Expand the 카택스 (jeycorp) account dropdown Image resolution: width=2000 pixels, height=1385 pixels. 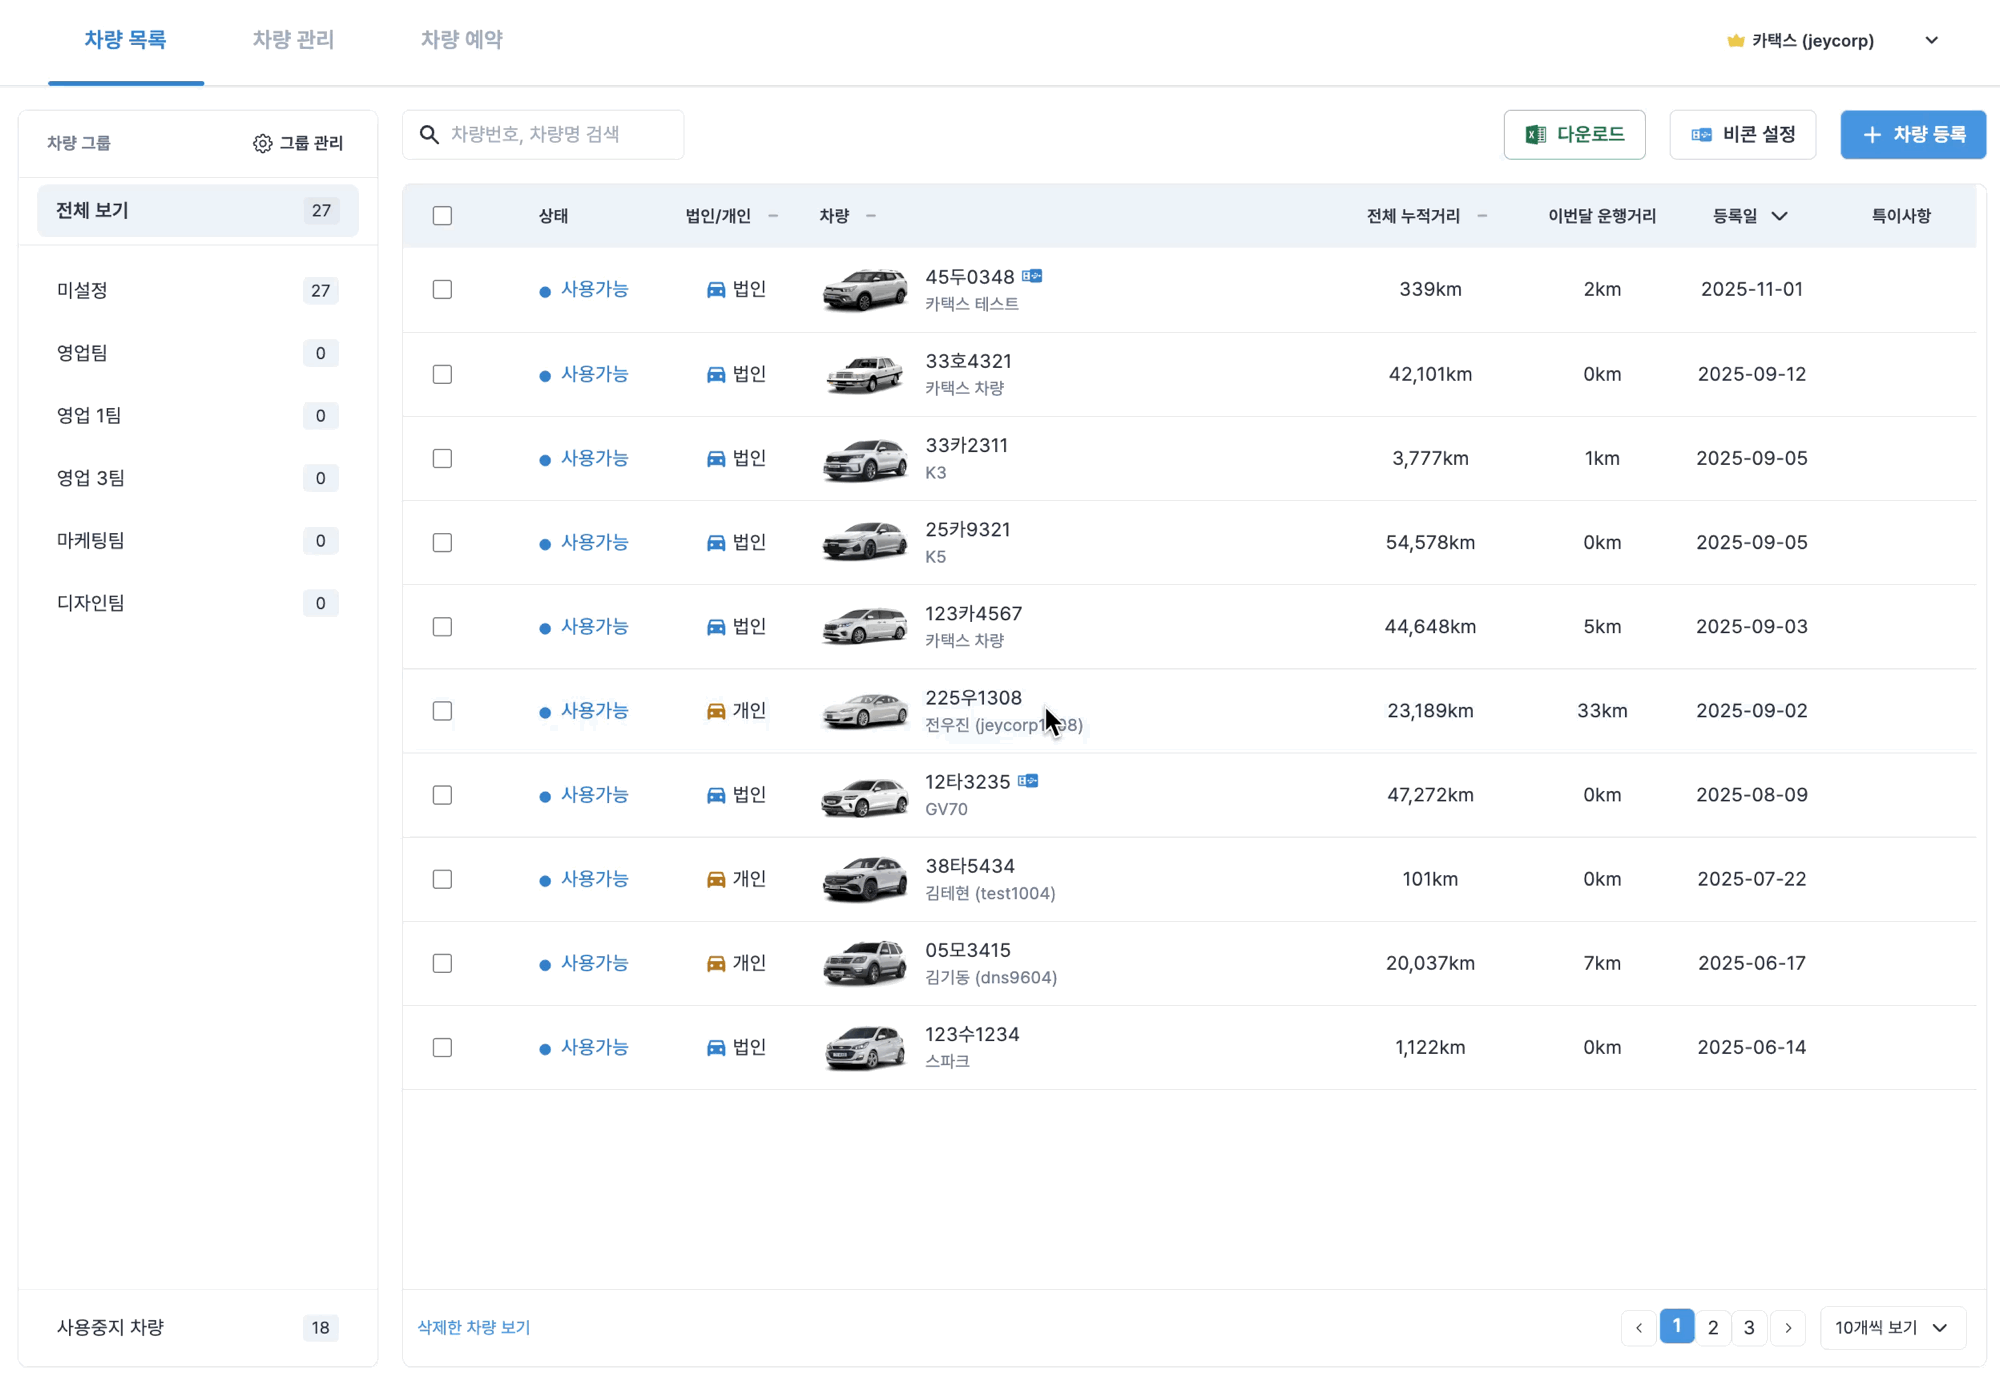[1932, 41]
